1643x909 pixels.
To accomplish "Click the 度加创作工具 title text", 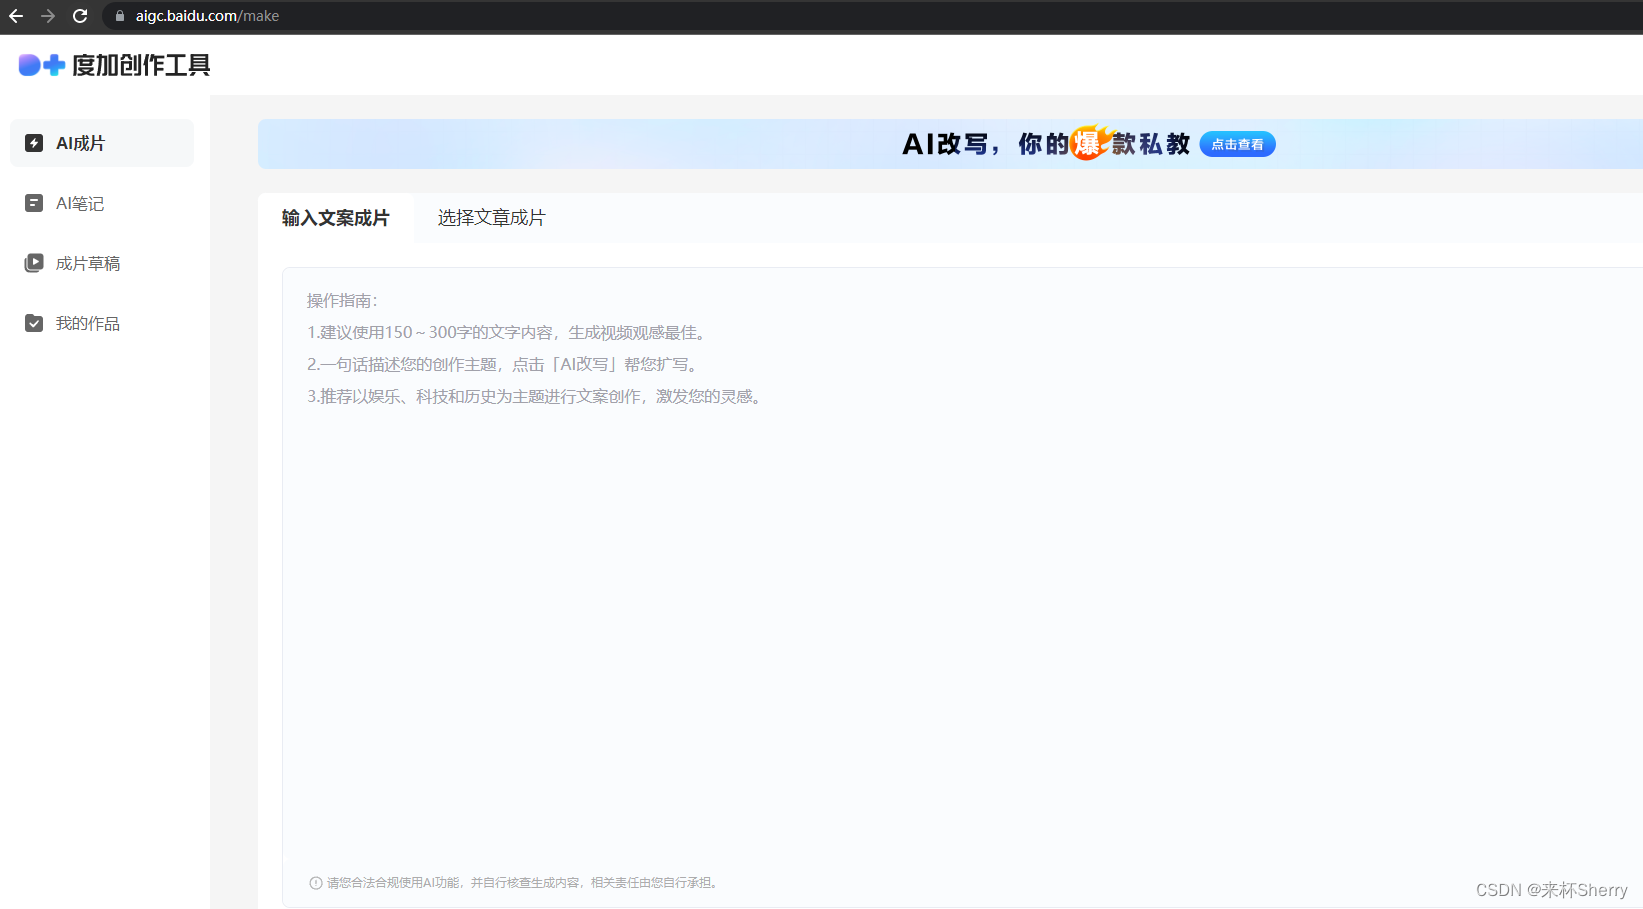I will [141, 65].
